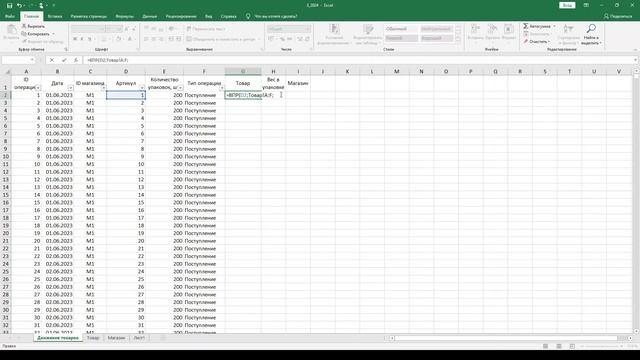Click the Магазин header cell I1

tap(298, 83)
